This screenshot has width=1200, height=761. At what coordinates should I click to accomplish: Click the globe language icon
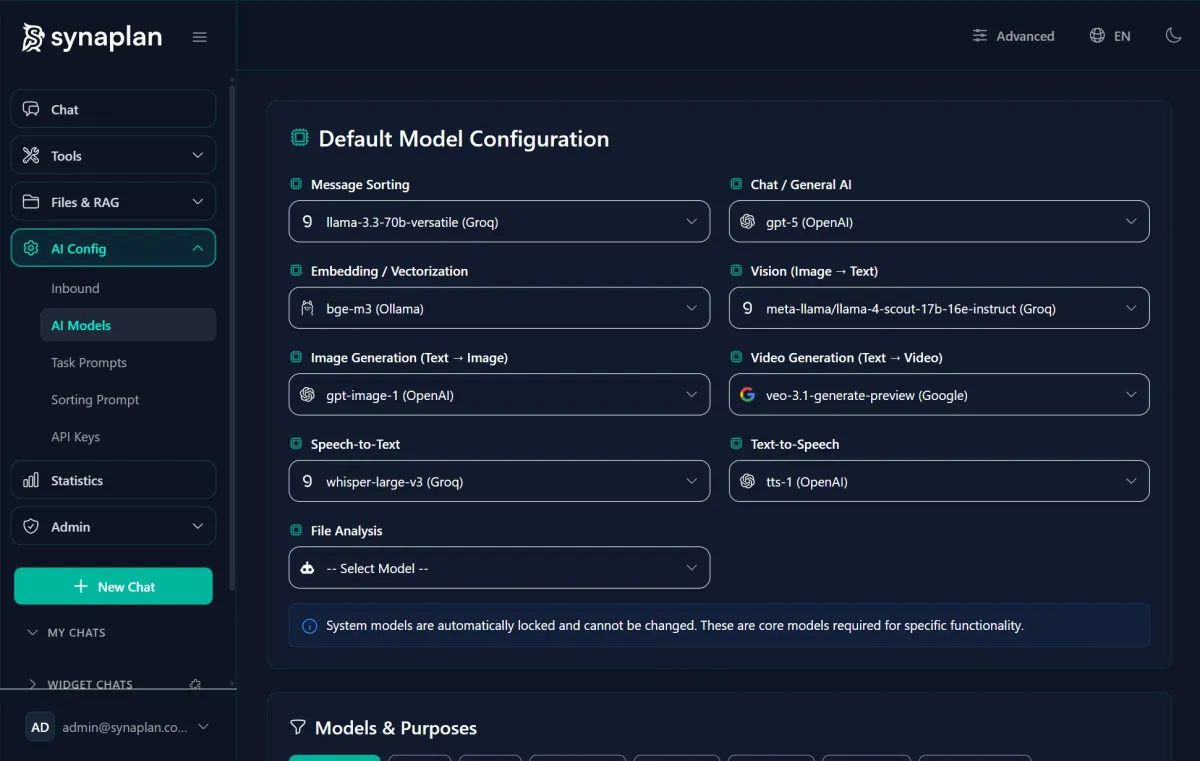(1095, 35)
